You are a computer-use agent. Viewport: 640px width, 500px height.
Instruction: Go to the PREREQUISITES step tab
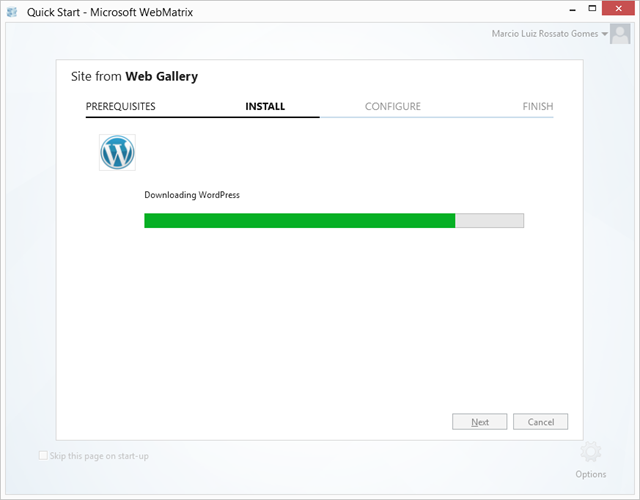click(120, 107)
